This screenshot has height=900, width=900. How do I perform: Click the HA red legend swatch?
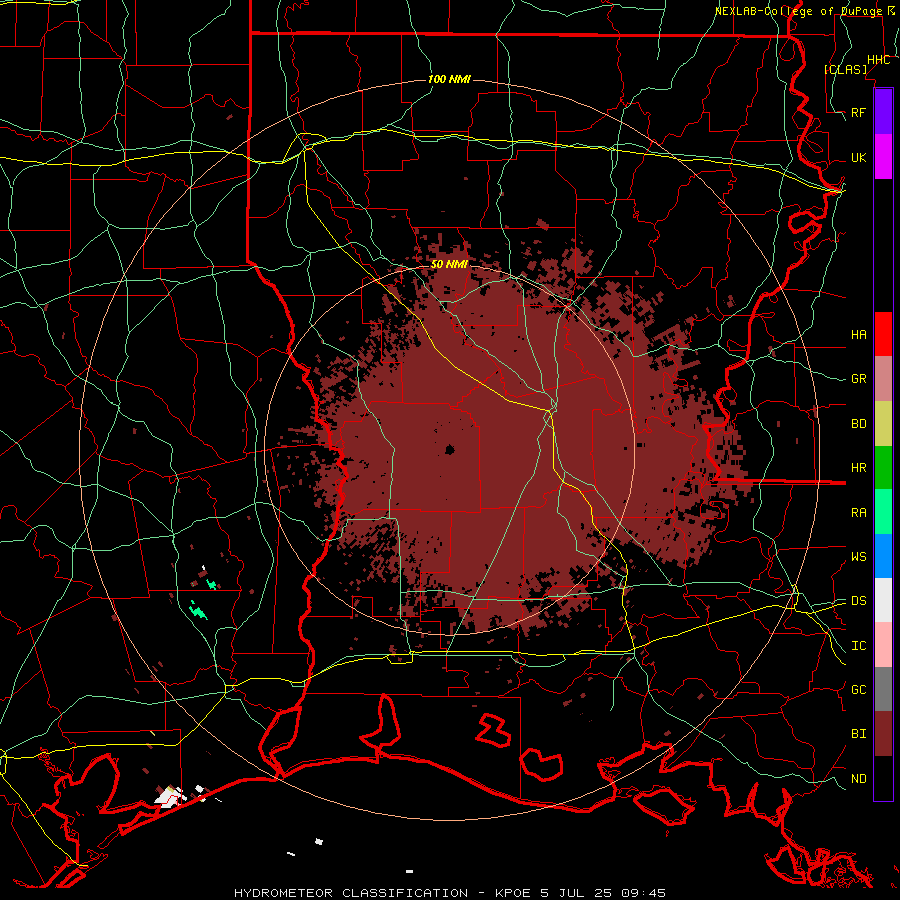click(x=883, y=334)
